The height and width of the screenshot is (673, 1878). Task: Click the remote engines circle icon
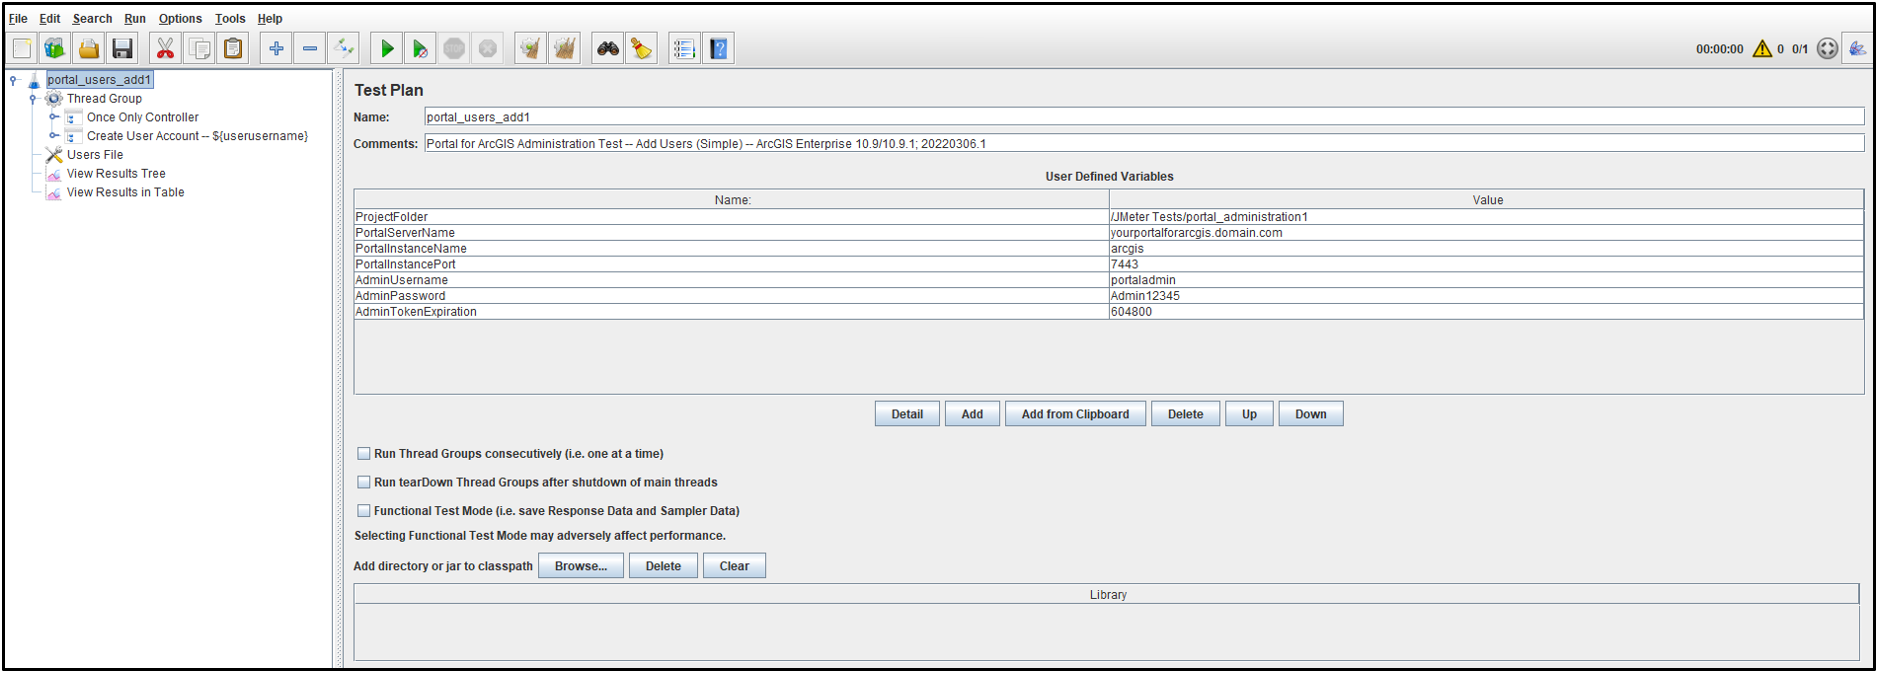1827,48
